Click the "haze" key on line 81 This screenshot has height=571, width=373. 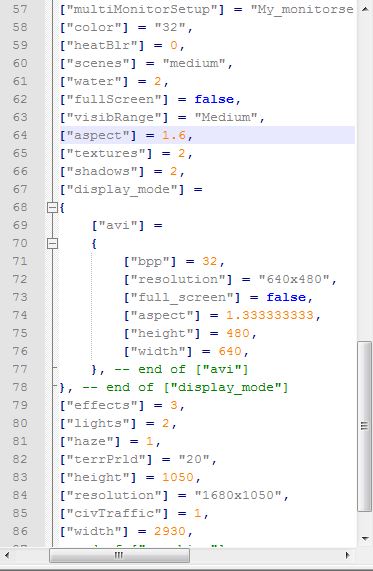(90, 441)
